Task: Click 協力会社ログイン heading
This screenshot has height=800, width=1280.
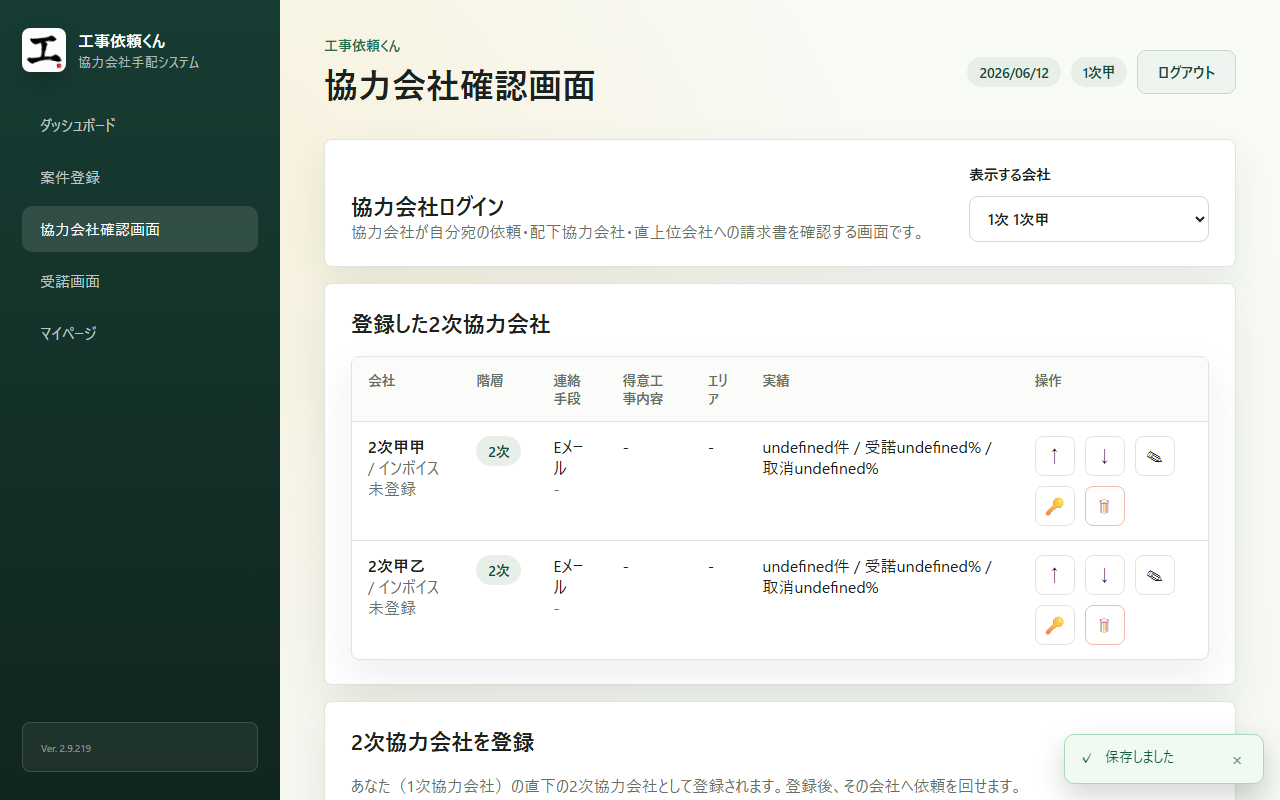Action: click(x=428, y=207)
